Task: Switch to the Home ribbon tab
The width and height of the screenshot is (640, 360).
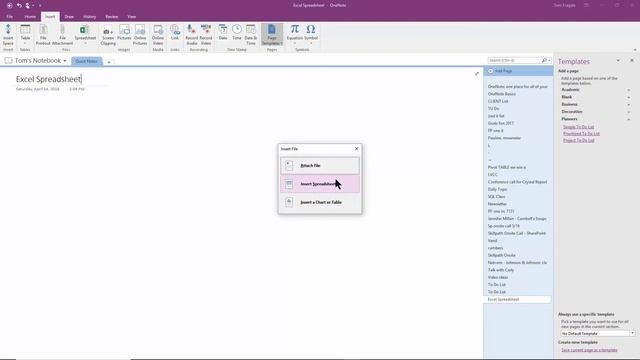Action: pos(30,17)
